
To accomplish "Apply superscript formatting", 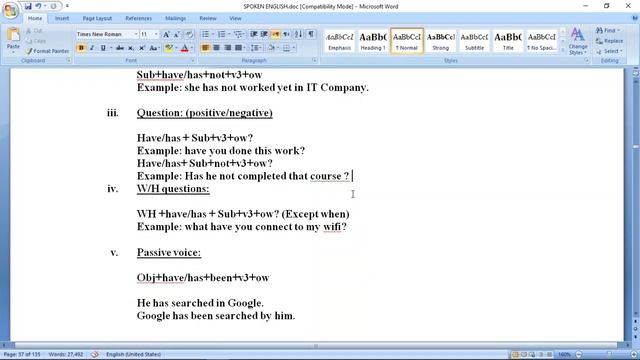I will (142, 48).
